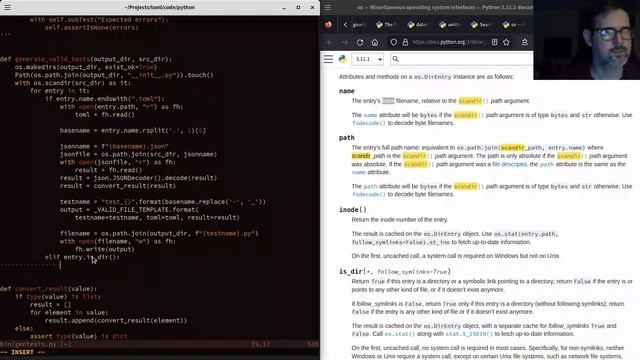Click the 'elif entry.is_dir():' code line

click(x=82, y=257)
